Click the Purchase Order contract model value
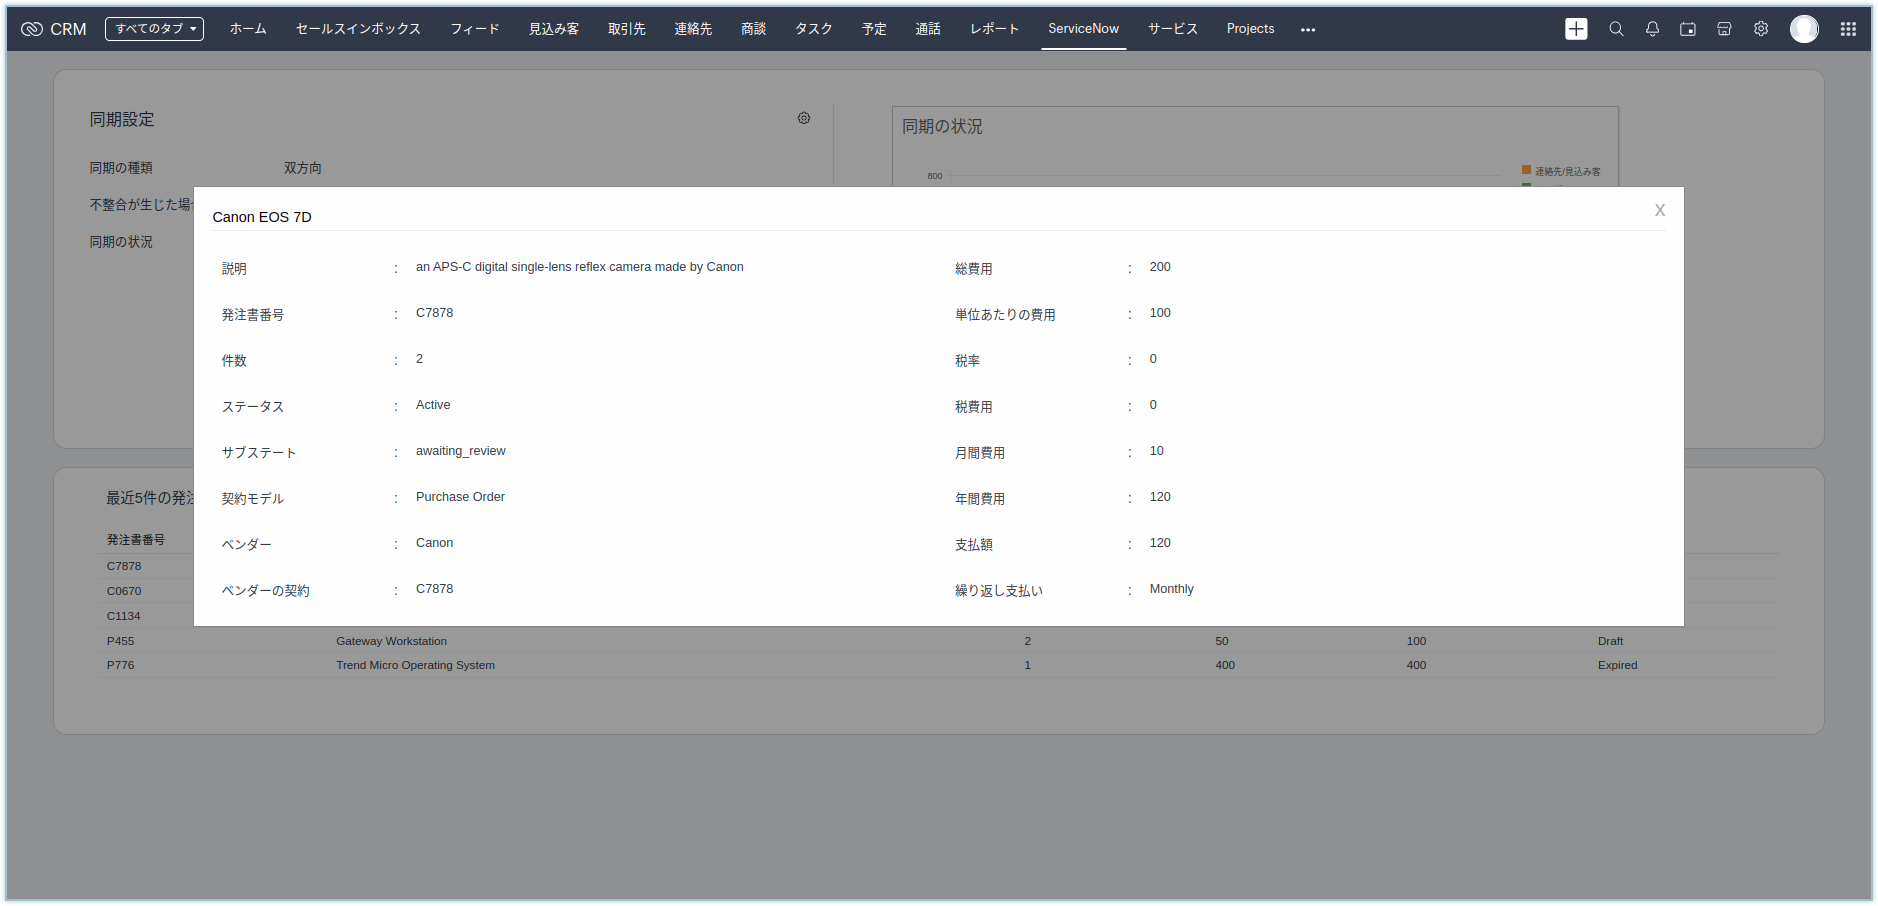The width and height of the screenshot is (1878, 906). [460, 497]
